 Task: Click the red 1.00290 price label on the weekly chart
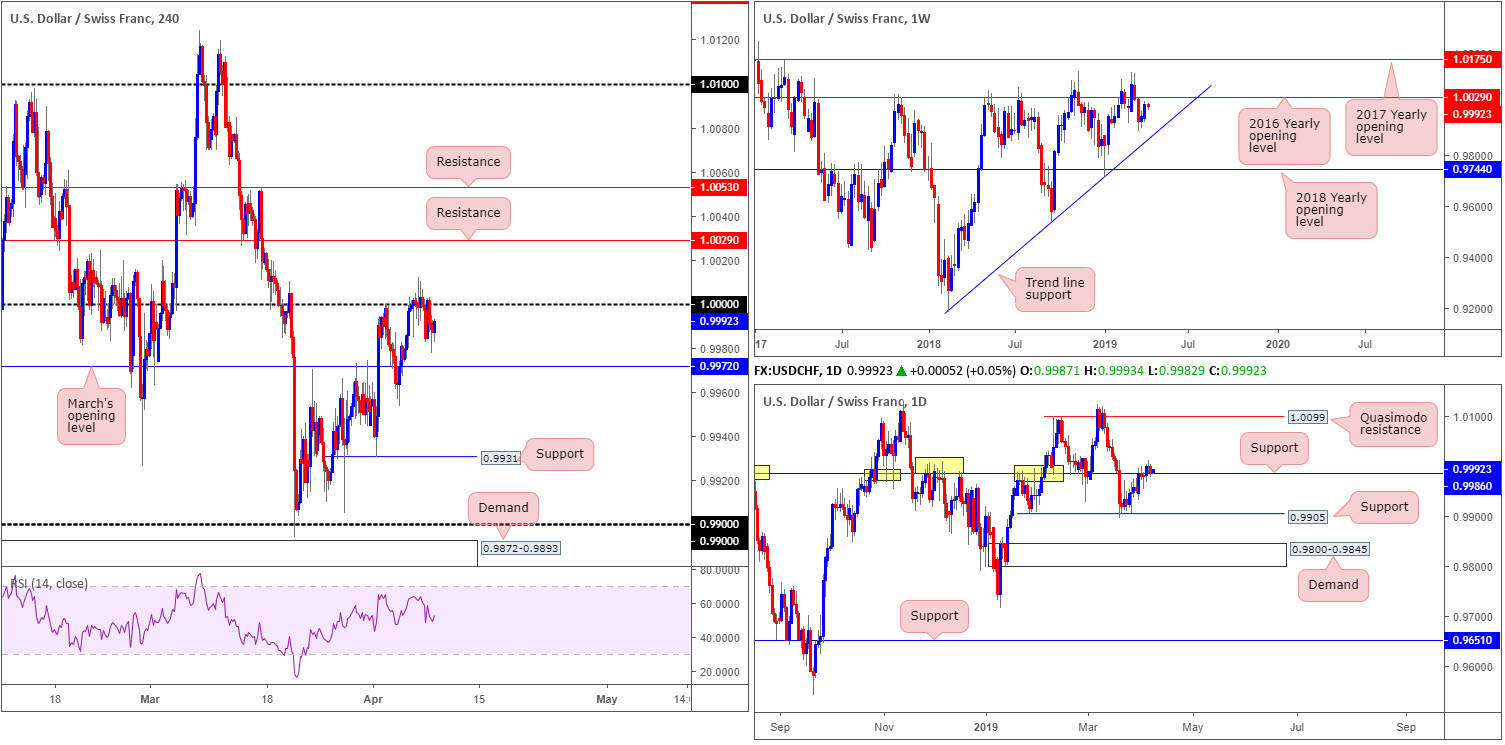tap(1473, 98)
